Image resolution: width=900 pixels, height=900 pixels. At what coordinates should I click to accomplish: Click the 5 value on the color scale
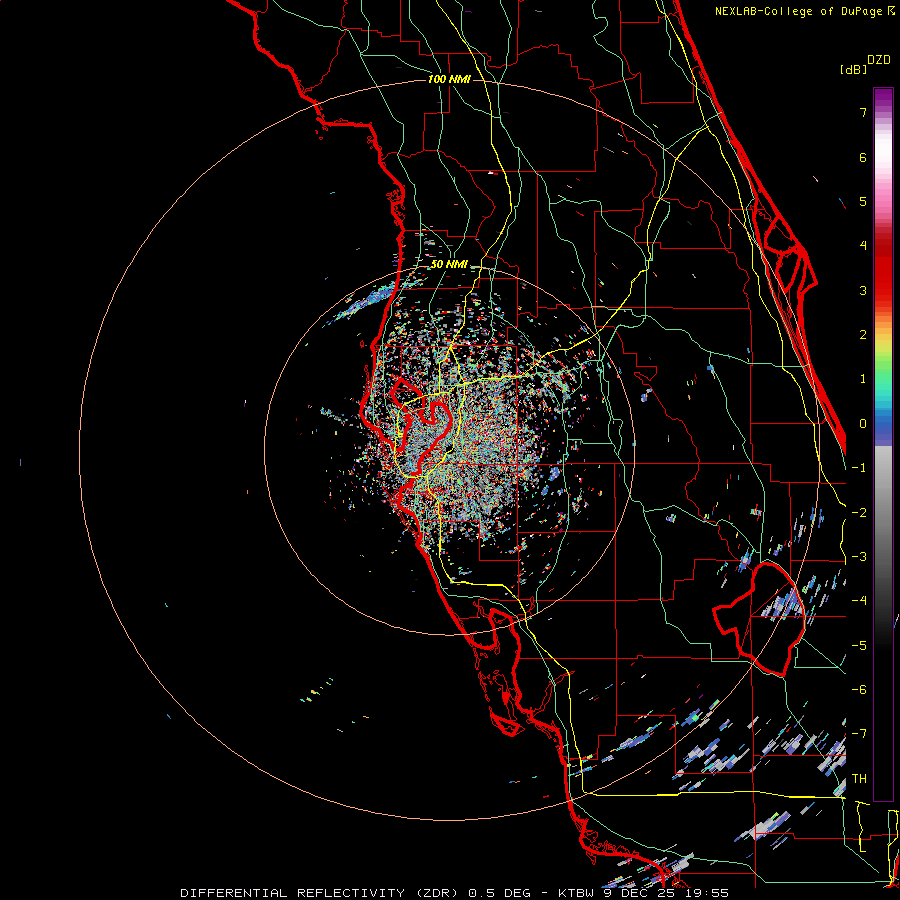tap(863, 201)
